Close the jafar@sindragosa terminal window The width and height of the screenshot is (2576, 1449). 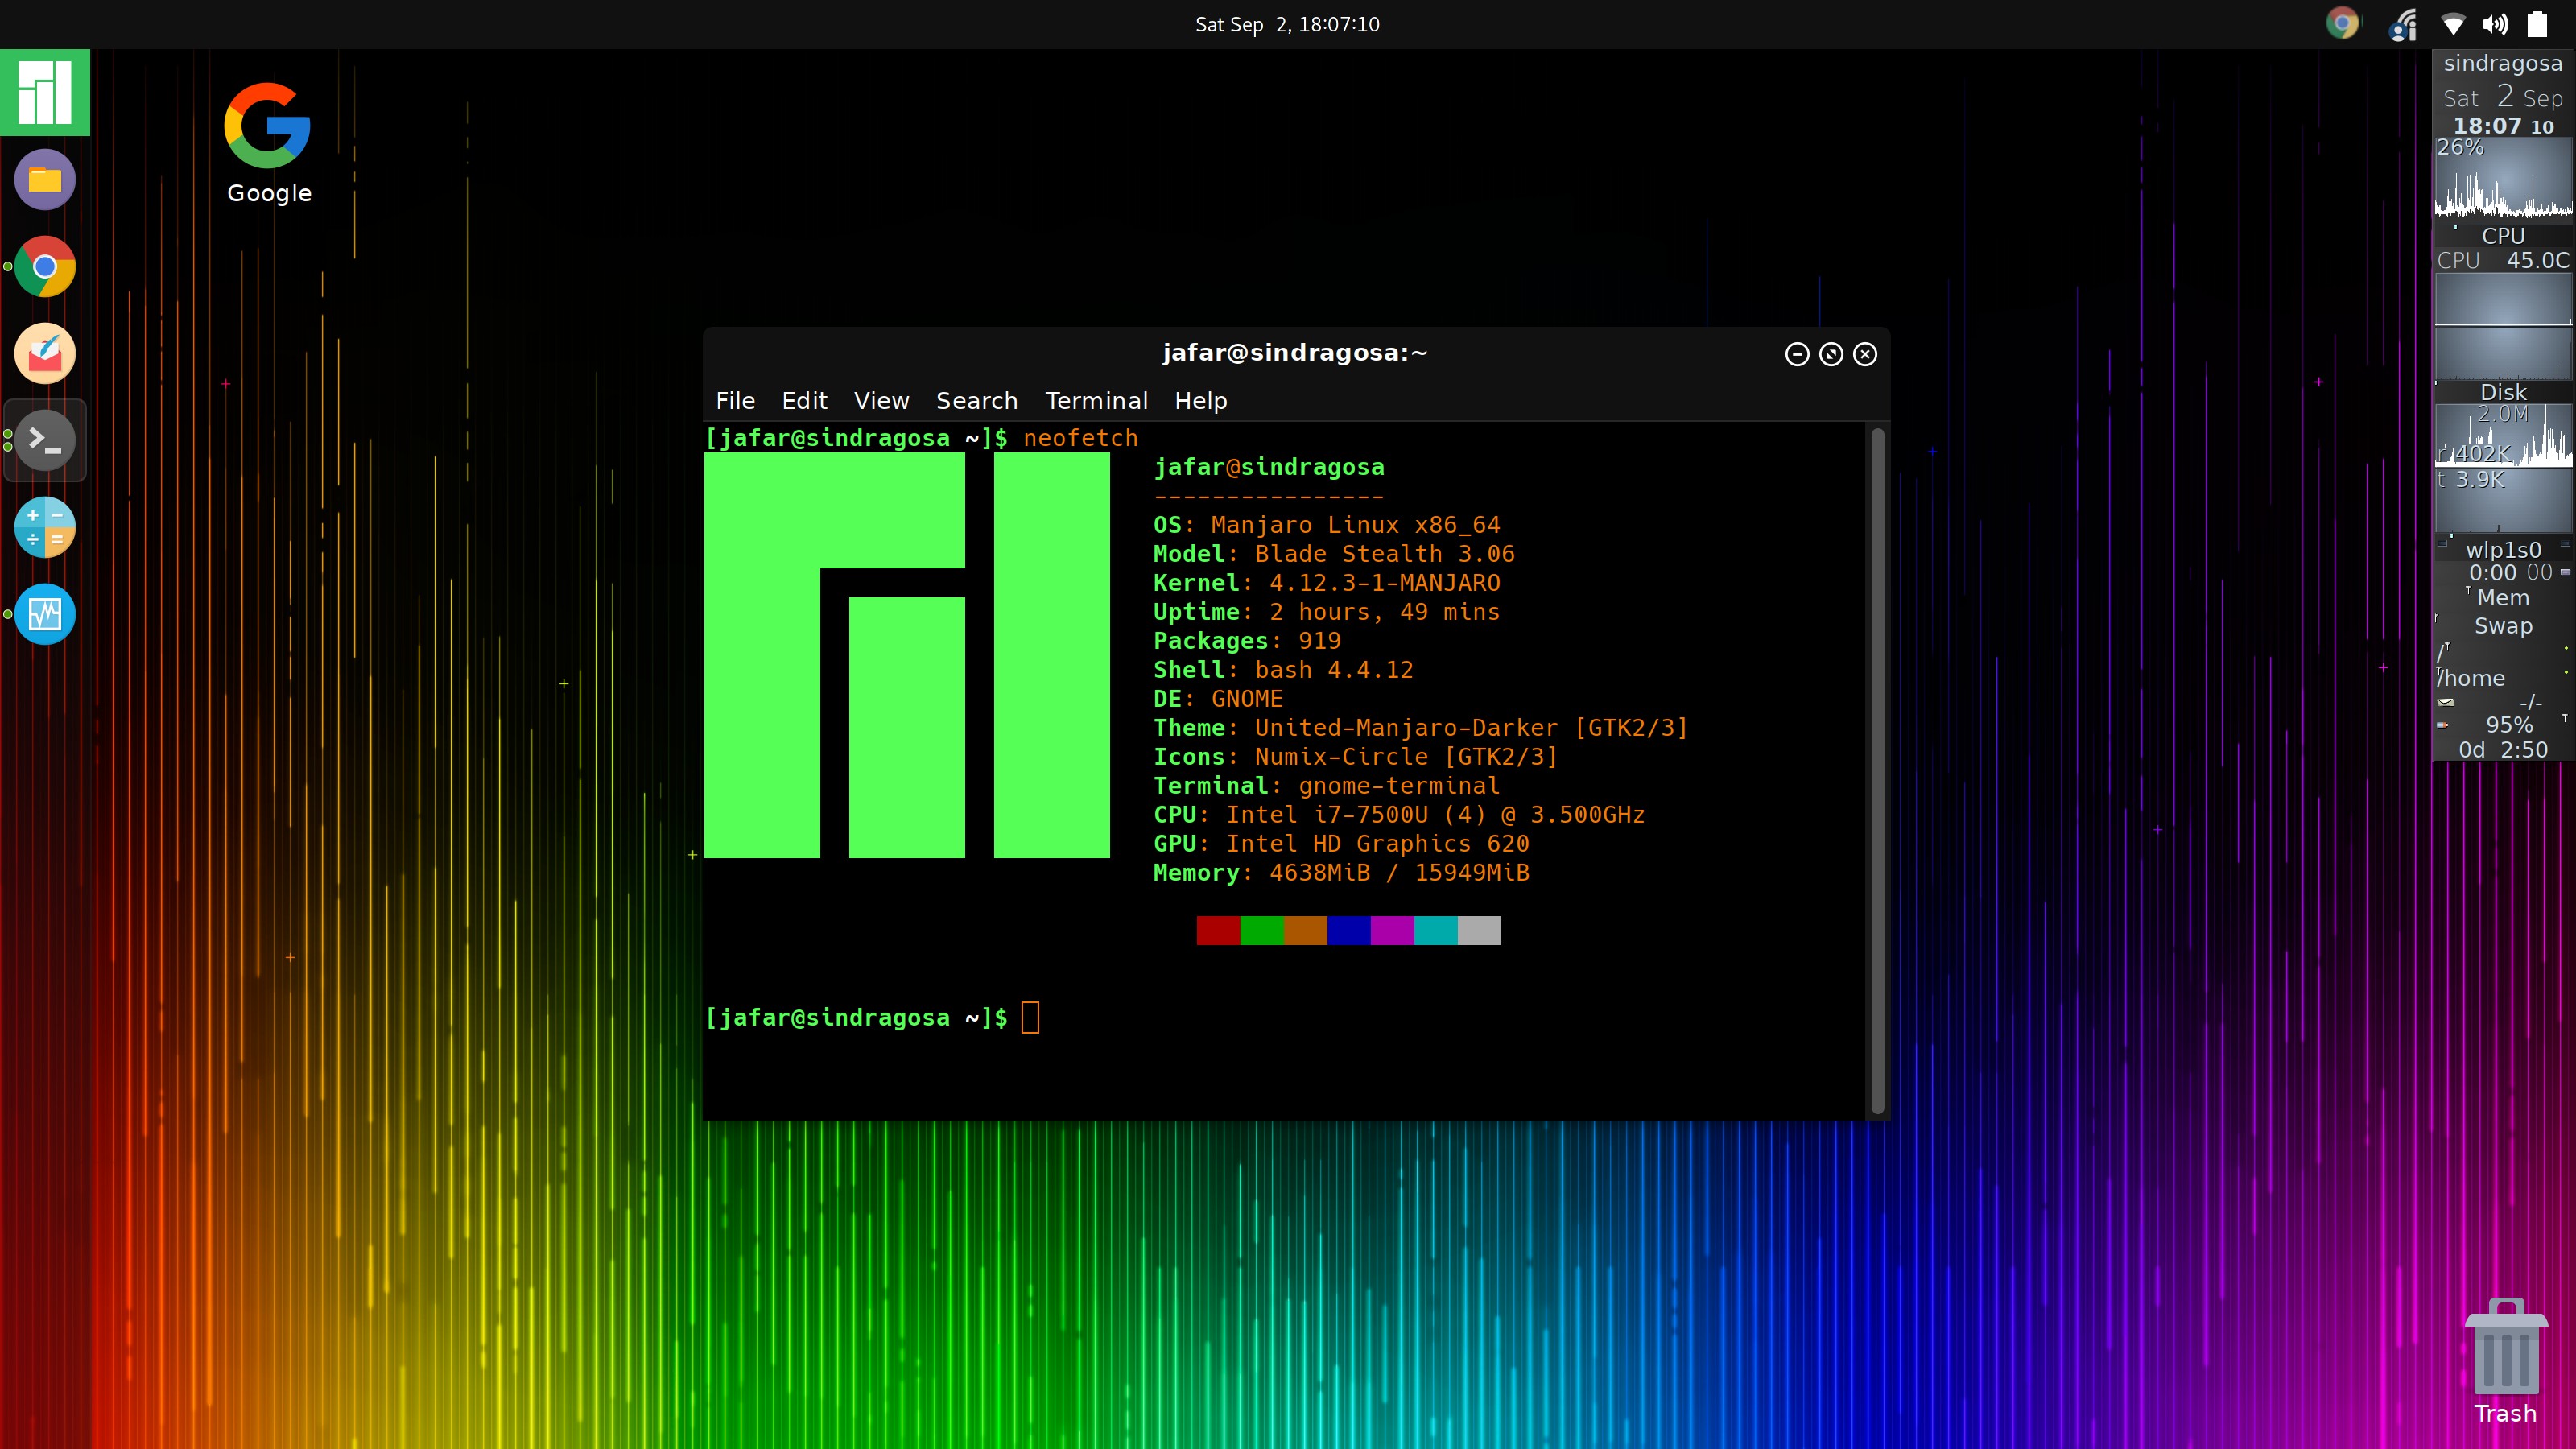1865,354
